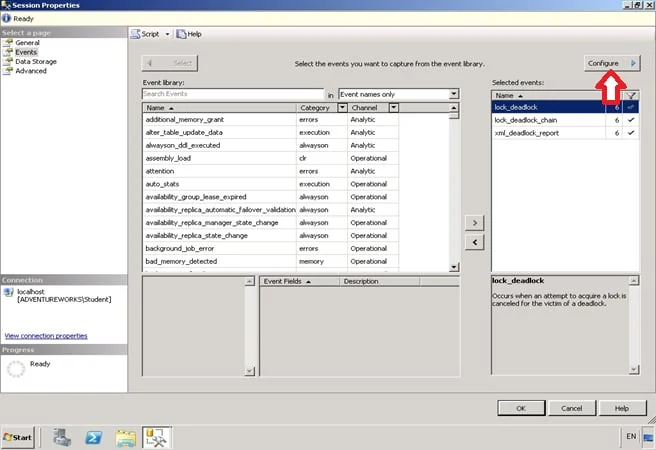Select the Advanced page
Viewport: 656px width, 450px height.
click(31, 71)
